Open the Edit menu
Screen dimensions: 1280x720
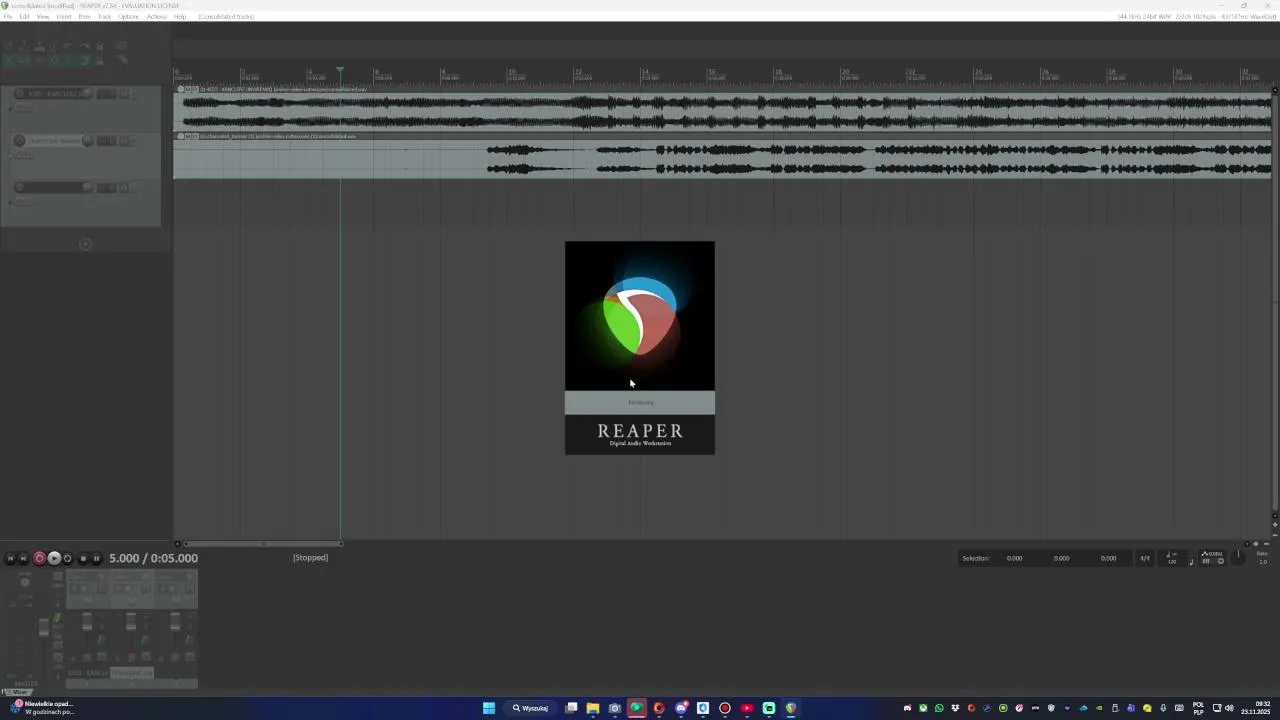[x=25, y=17]
